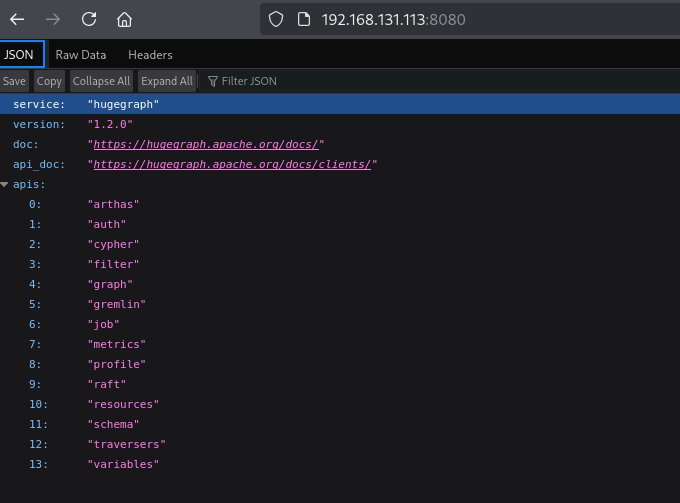Screen dimensions: 680x503
Task: Reload the page with refresh icon
Action: [89, 19]
